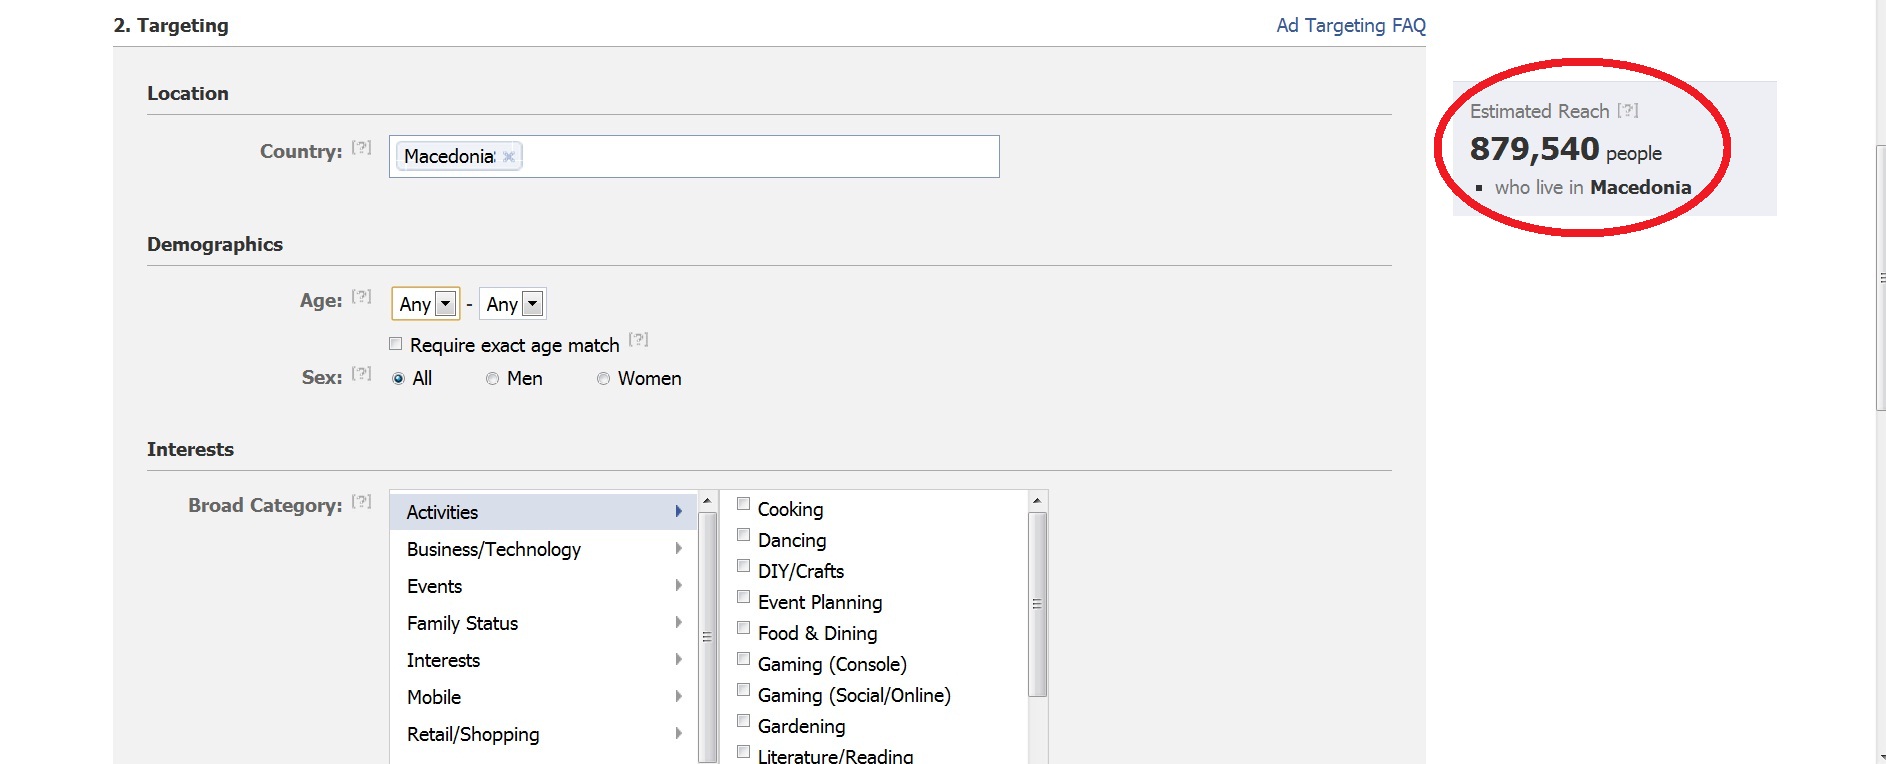Click help icon for exact age match
1886x764 pixels.
tap(639, 340)
